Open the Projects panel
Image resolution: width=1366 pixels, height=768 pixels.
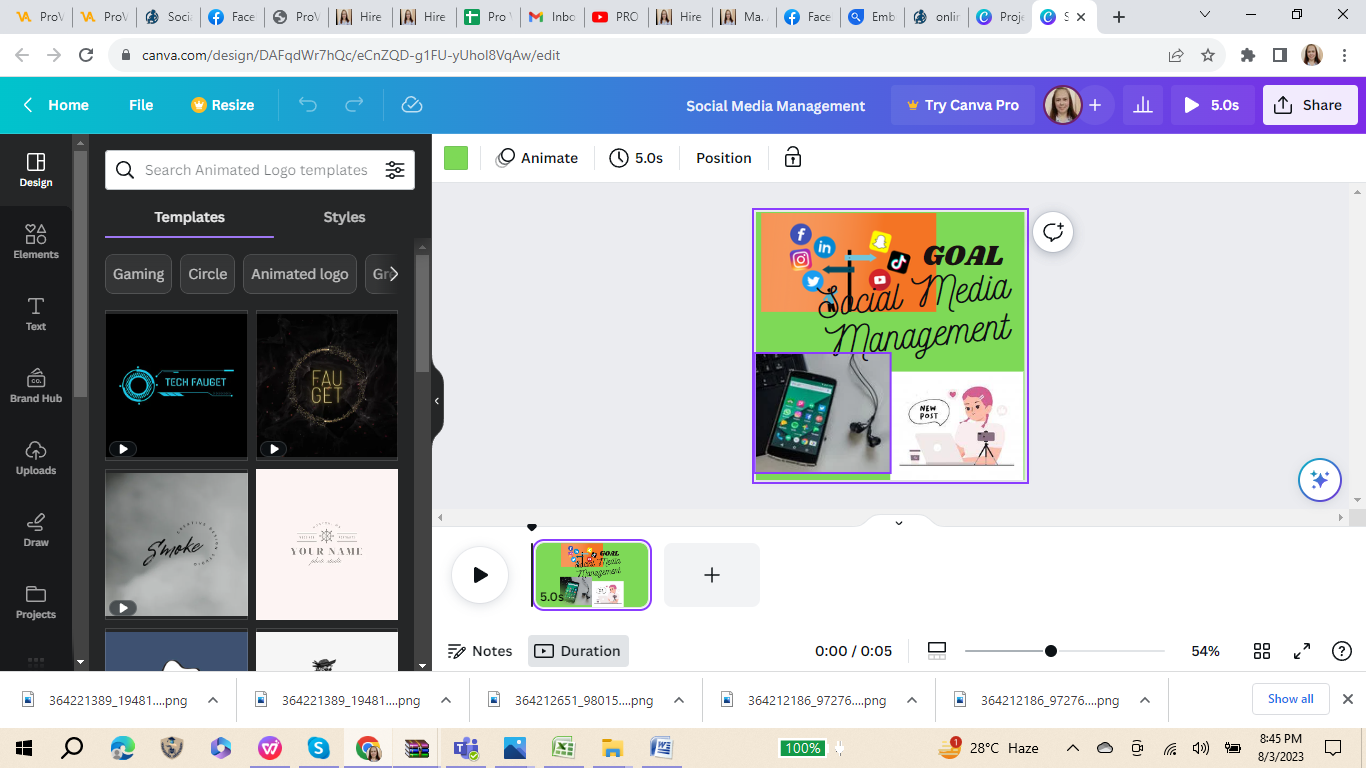coord(36,602)
